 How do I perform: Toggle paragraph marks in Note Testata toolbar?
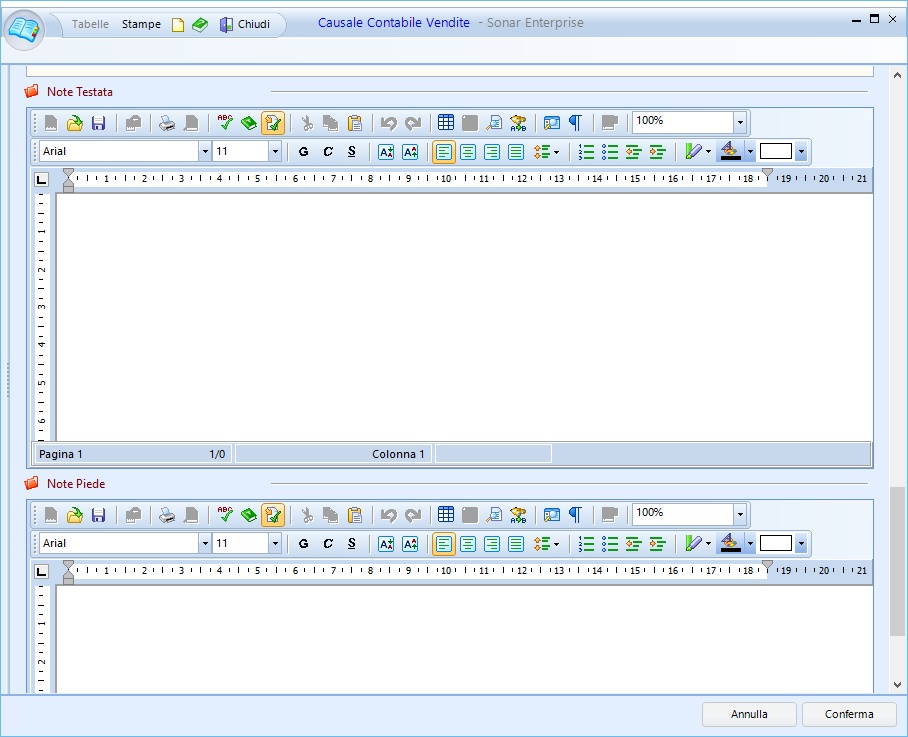(575, 123)
